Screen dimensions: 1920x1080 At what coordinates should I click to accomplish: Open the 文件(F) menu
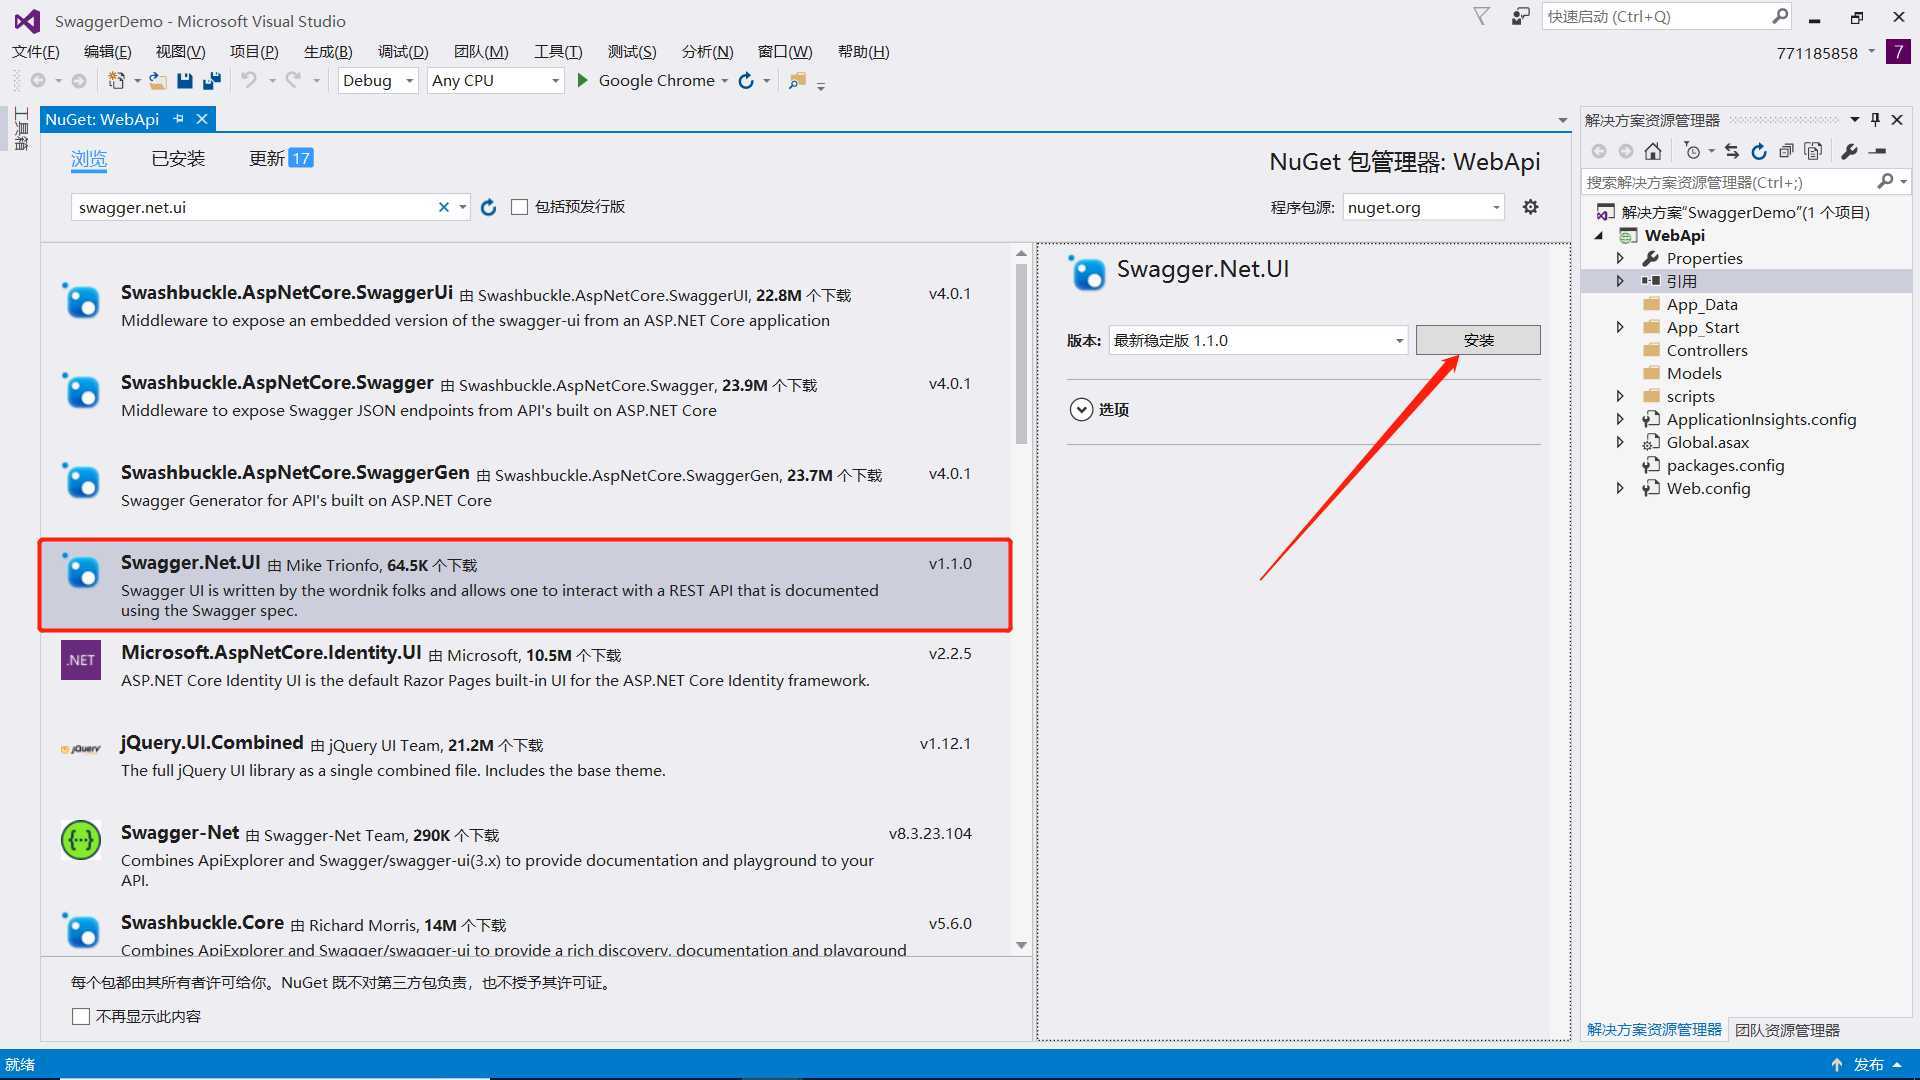click(36, 52)
